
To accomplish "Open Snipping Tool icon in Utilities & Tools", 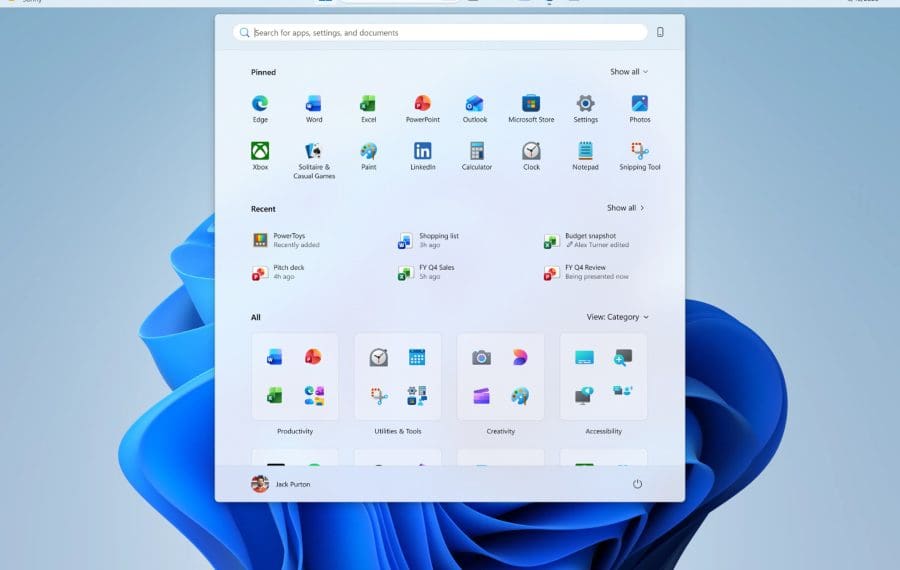I will 378,395.
